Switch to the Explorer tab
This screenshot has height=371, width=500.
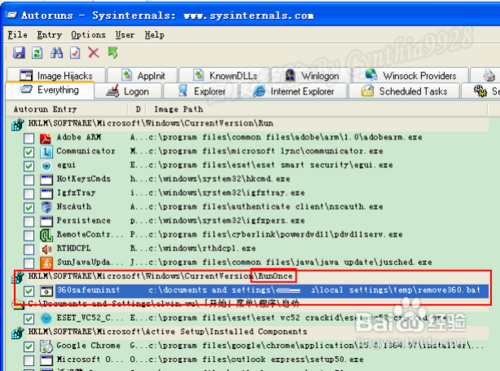(x=202, y=91)
